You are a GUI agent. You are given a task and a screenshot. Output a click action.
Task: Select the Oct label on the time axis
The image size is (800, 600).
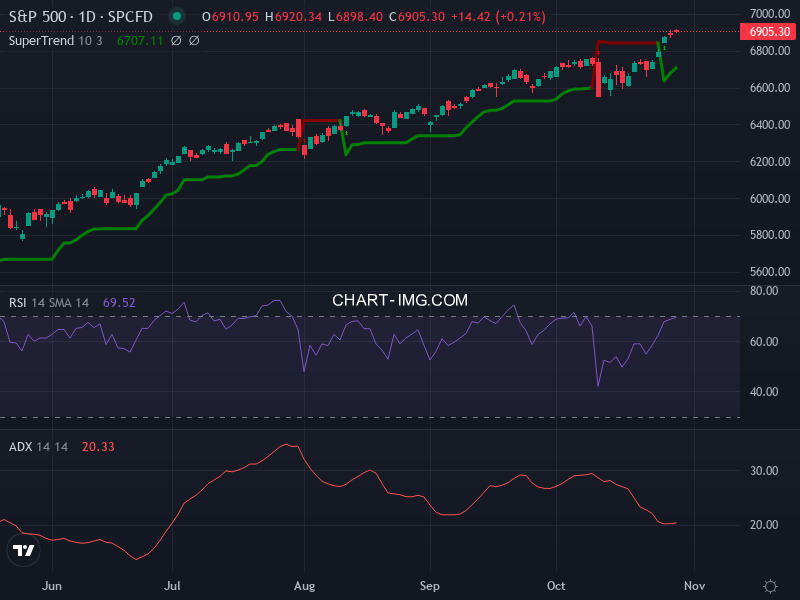point(556,586)
